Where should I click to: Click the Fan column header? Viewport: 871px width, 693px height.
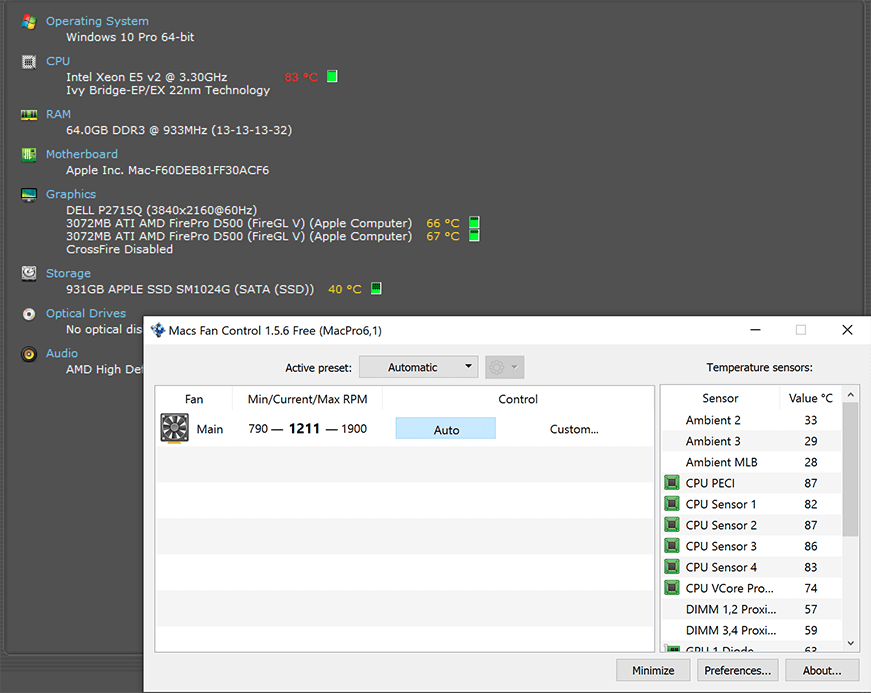[x=194, y=399]
